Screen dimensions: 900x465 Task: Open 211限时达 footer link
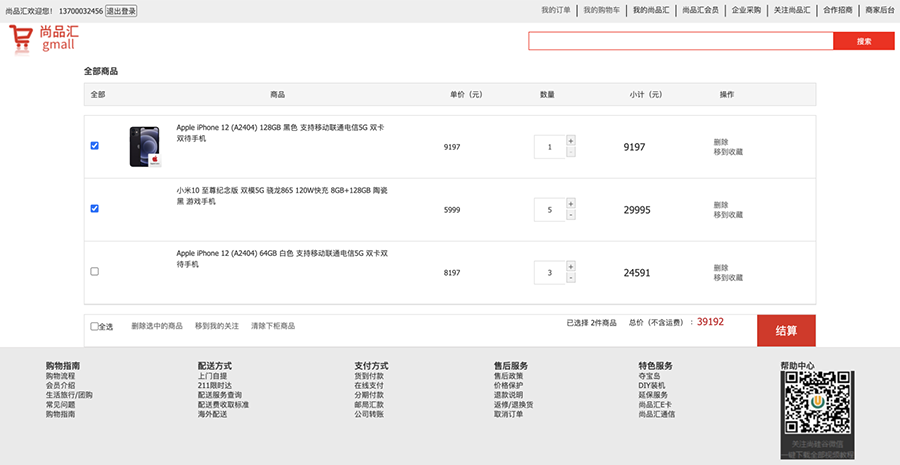coord(215,386)
